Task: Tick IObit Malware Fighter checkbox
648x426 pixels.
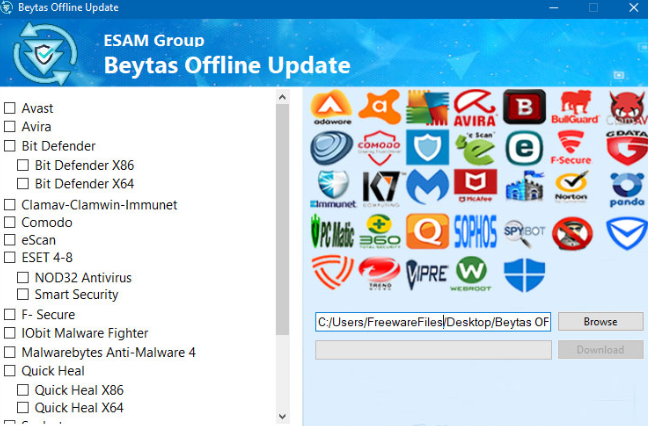Action: [x=10, y=333]
